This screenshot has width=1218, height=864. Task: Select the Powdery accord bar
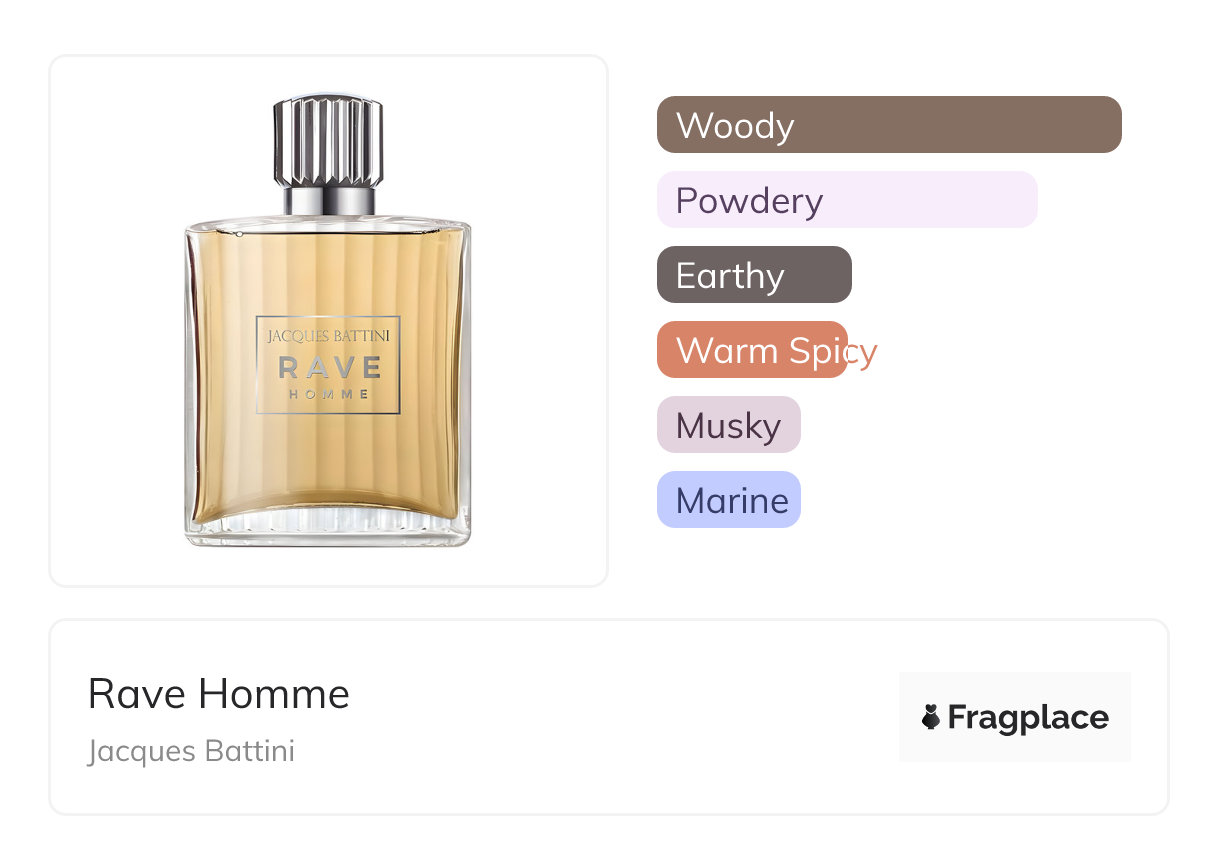click(847, 200)
